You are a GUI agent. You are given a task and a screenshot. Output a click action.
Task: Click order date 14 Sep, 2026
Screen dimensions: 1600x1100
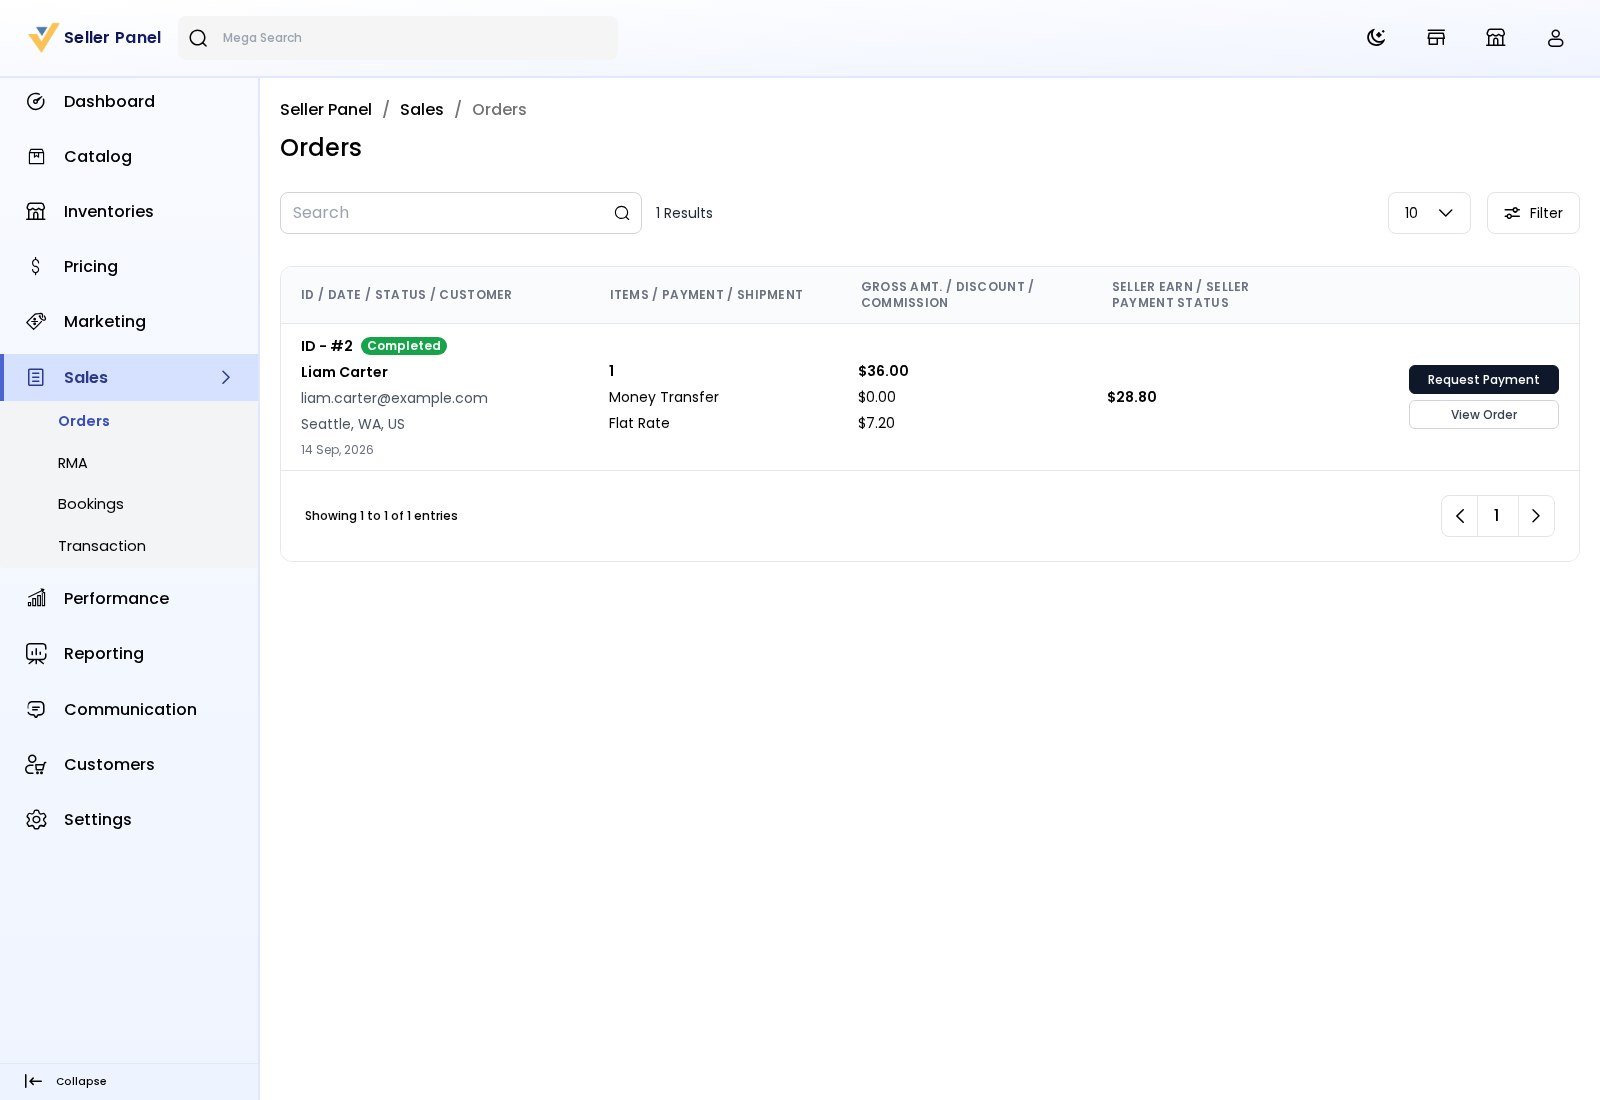(x=337, y=450)
